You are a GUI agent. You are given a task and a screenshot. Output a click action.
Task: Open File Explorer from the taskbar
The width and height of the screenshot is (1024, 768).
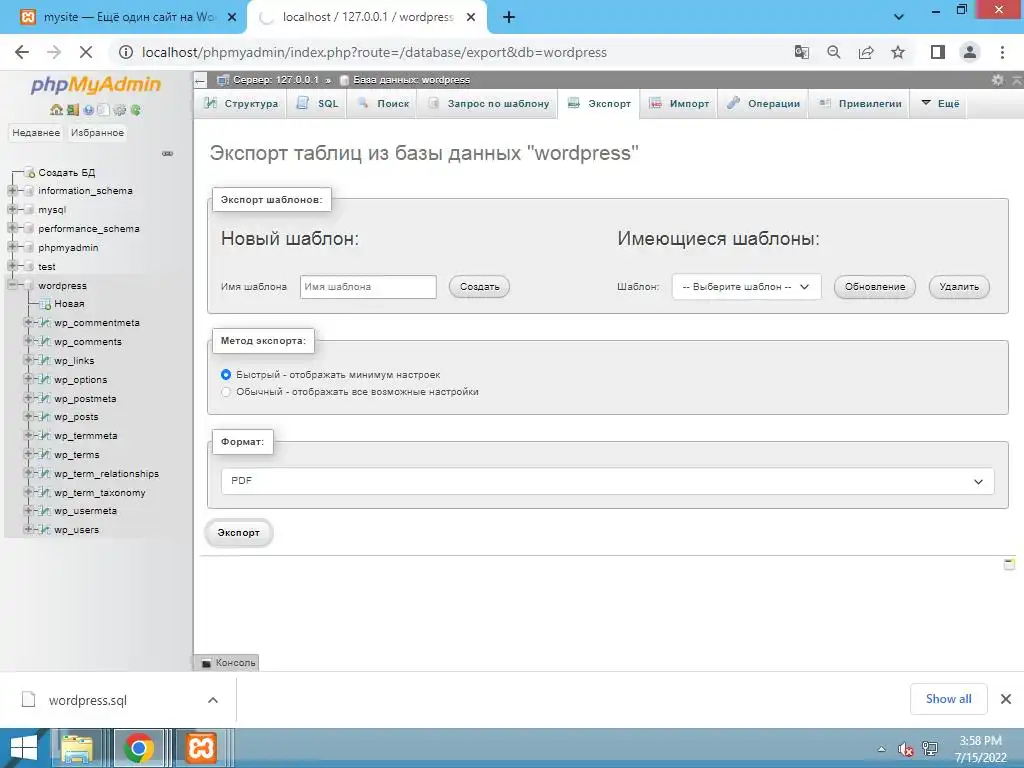77,748
